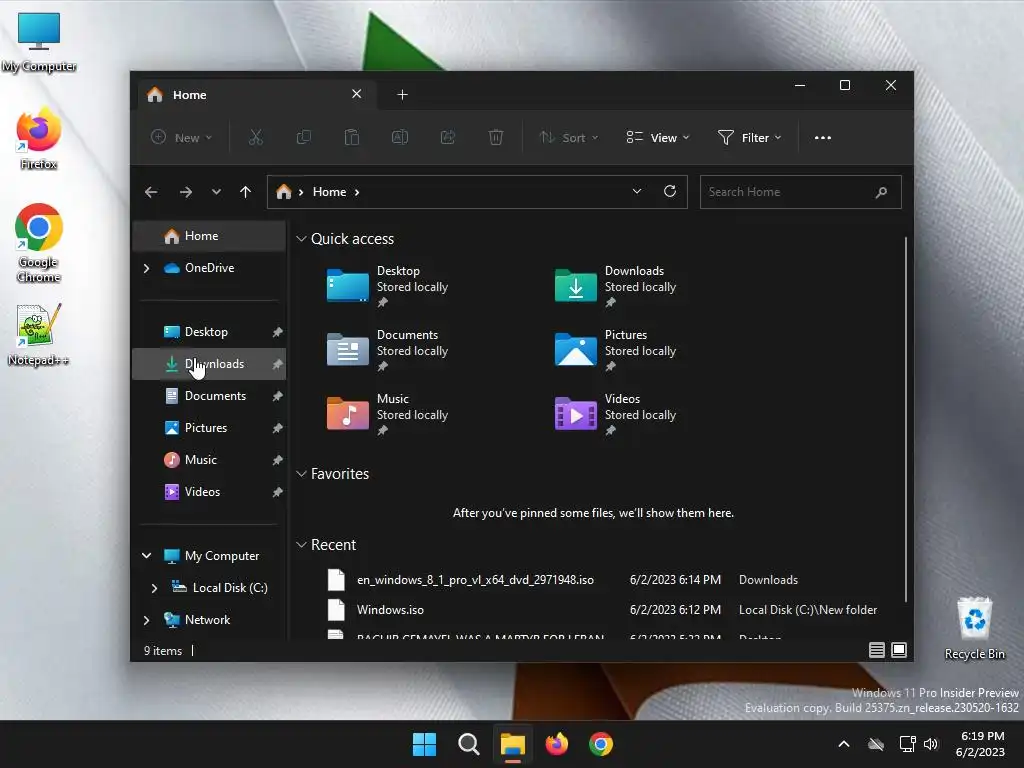Show hidden icons tray chevron
This screenshot has width=1024, height=768.
(844, 744)
